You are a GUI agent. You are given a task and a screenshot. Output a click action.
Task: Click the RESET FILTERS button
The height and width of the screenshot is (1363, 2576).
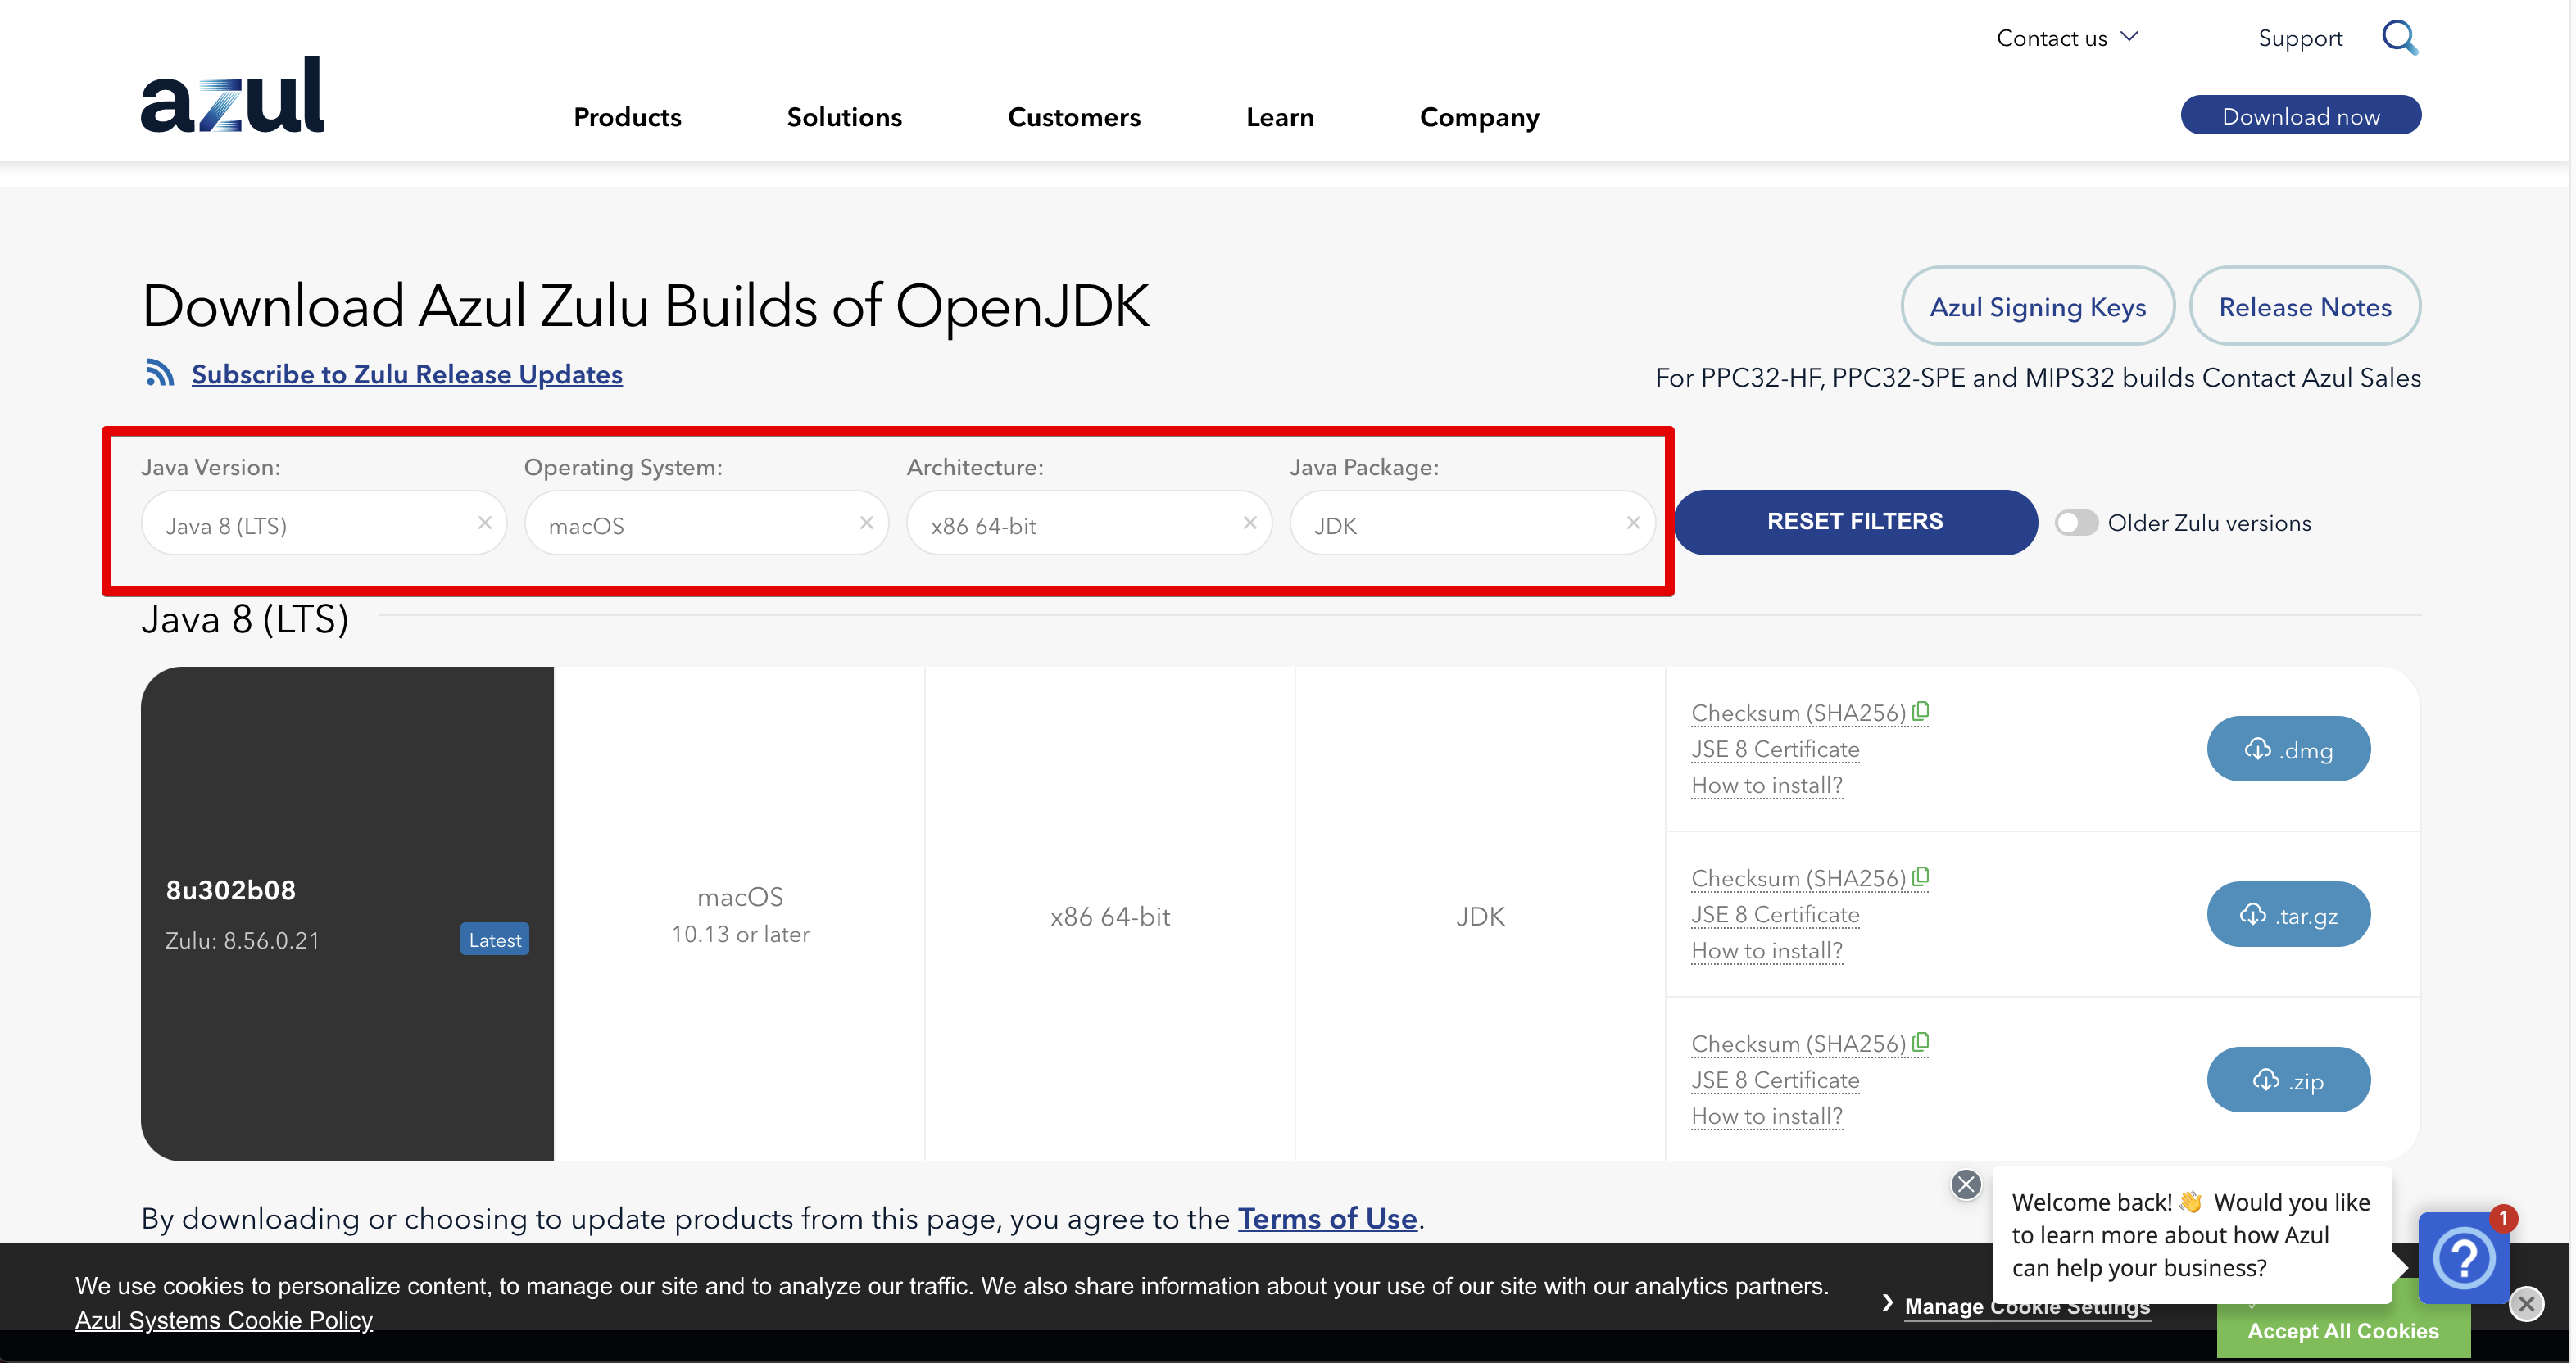(1855, 522)
